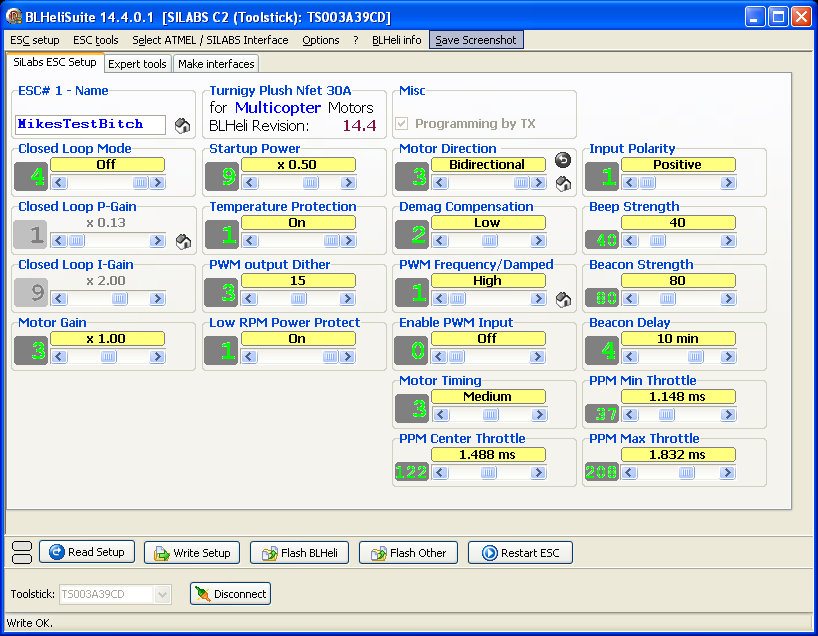
Task: Click the default icon beside ESC name field
Action: [x=182, y=126]
